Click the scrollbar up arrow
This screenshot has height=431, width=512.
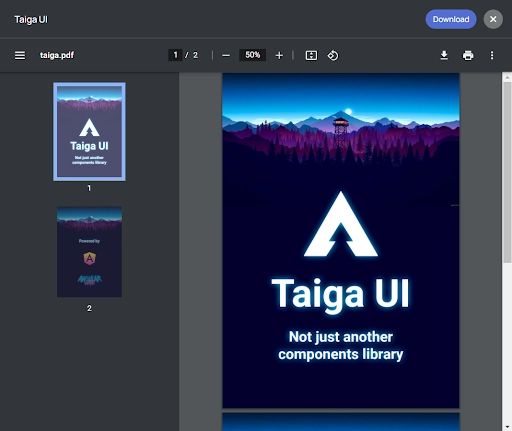click(x=507, y=77)
